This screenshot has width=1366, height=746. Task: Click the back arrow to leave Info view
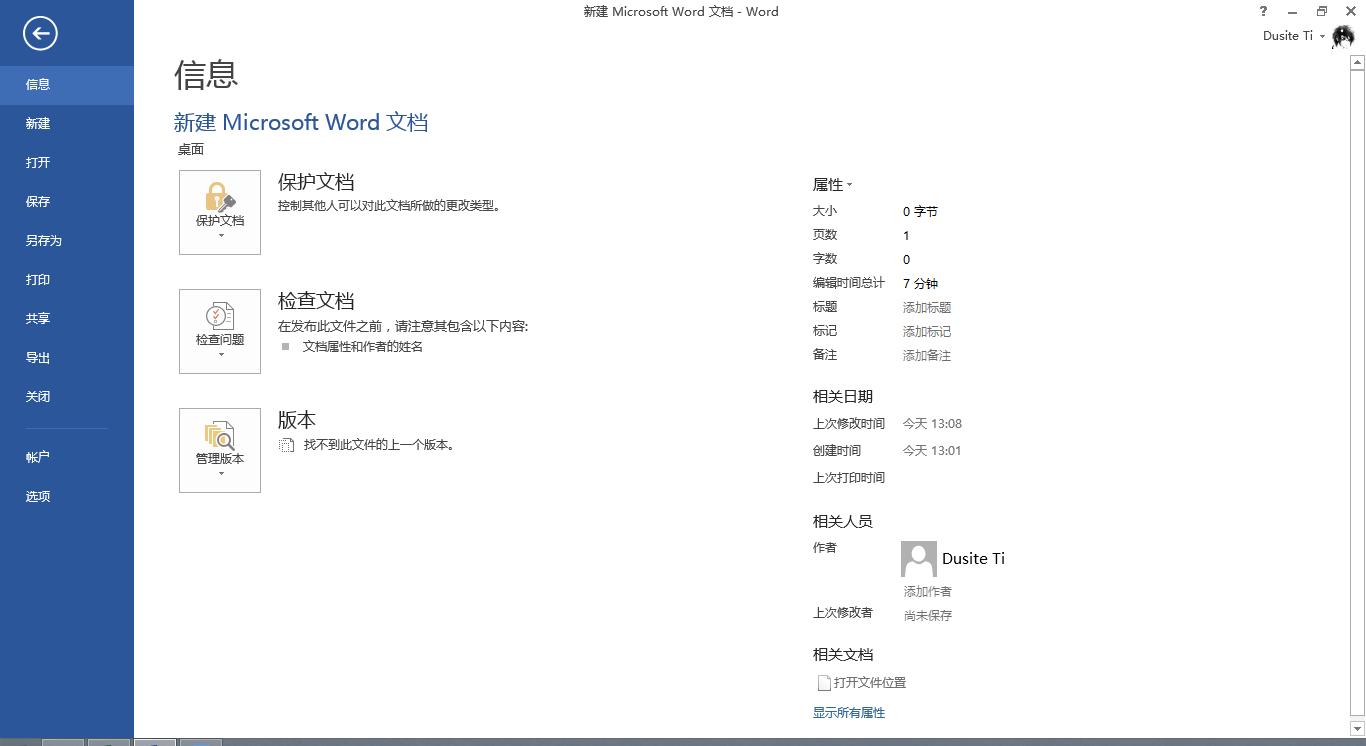pyautogui.click(x=40, y=33)
